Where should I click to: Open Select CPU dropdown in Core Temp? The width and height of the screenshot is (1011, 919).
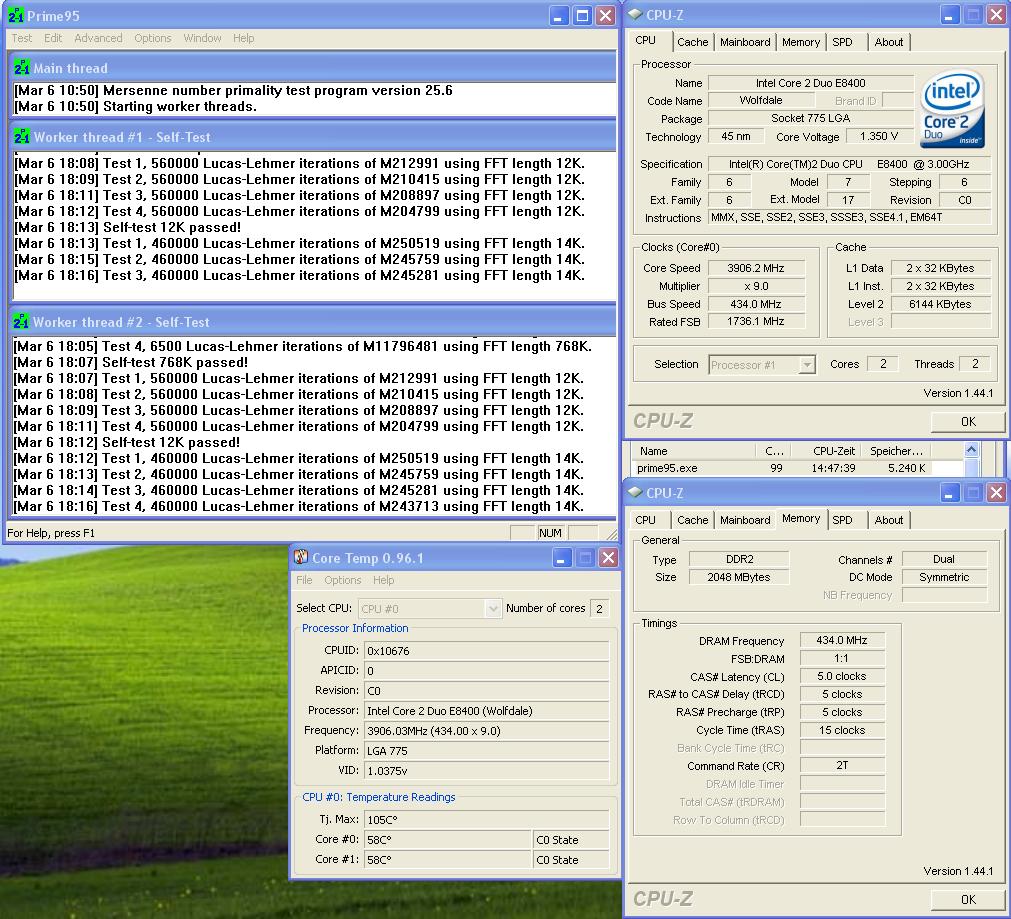pos(429,609)
